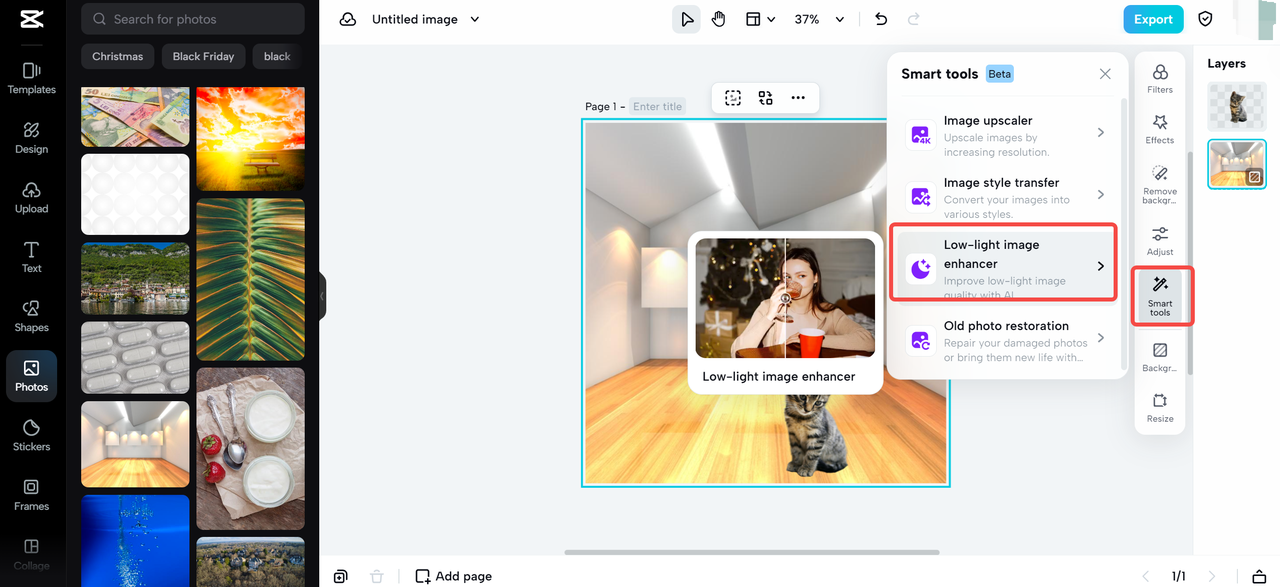Open the Filters tool

point(1160,79)
